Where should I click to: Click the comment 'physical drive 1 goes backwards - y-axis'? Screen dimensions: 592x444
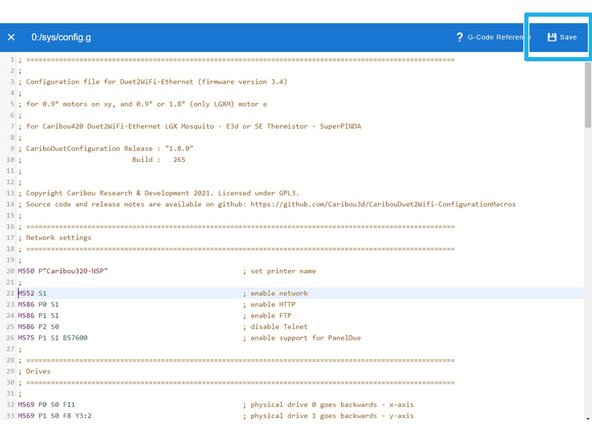pyautogui.click(x=332, y=416)
